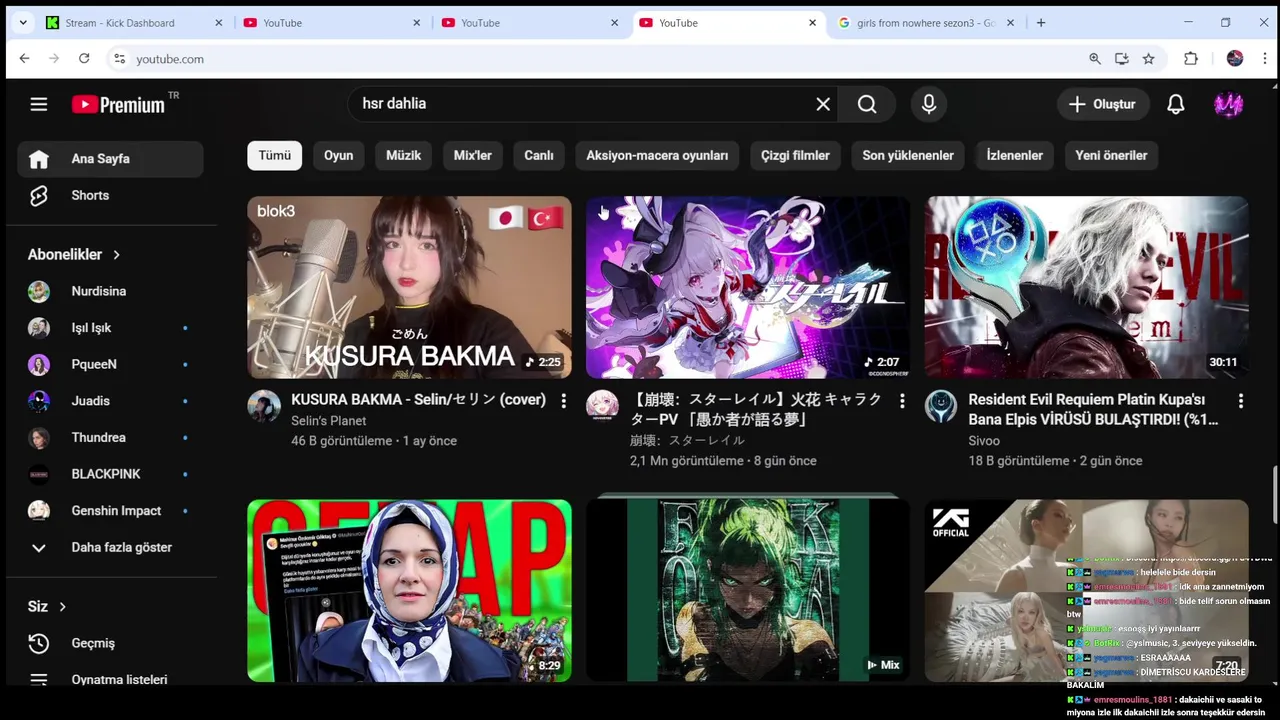Open the YouTube account avatar menu
1280x720 pixels.
(1228, 104)
